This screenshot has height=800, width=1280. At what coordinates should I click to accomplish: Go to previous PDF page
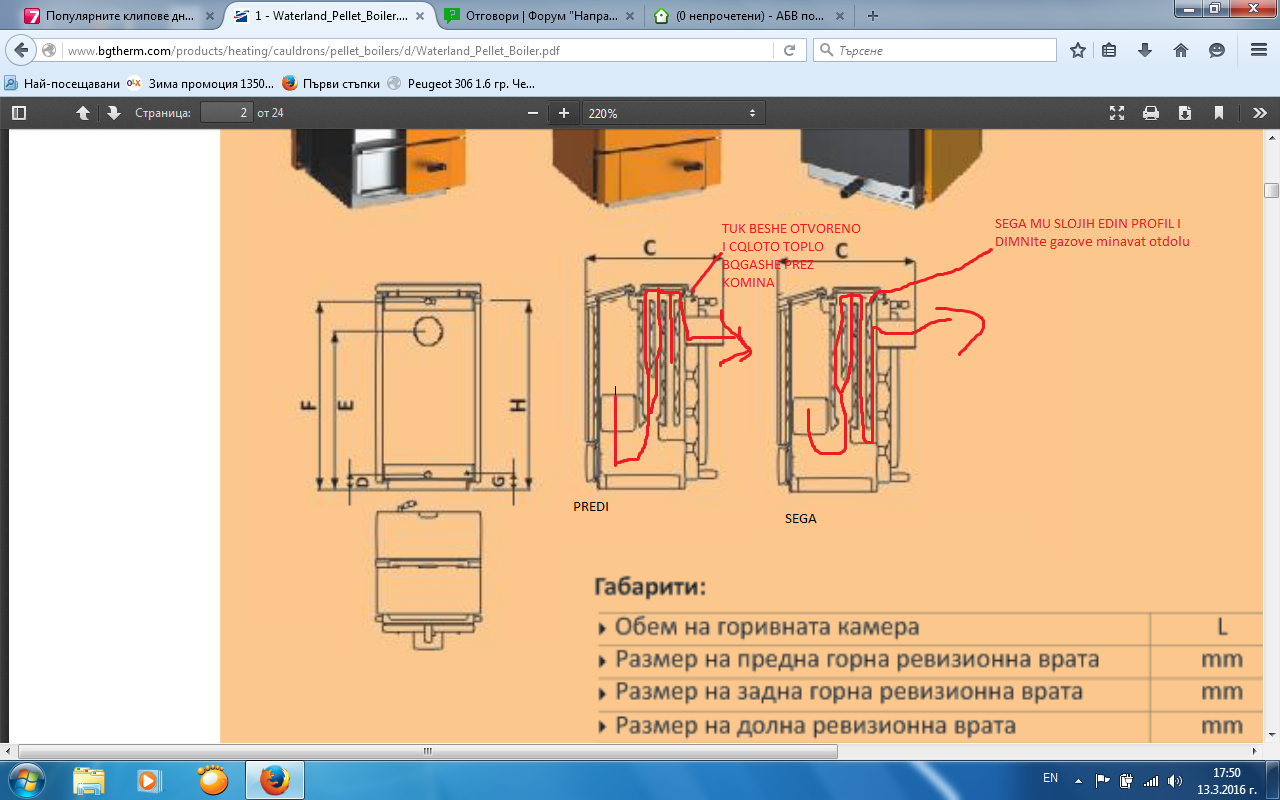click(84, 113)
